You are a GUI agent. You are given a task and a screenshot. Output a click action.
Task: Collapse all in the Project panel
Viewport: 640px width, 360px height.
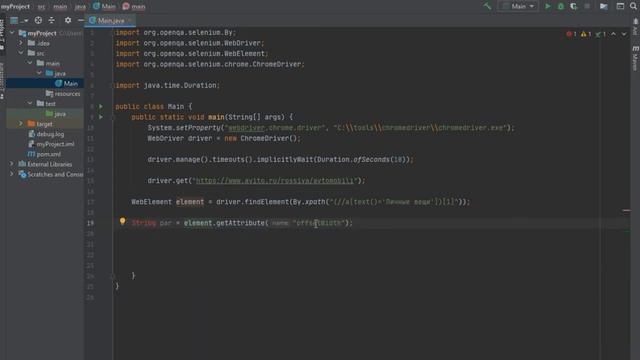click(51, 20)
